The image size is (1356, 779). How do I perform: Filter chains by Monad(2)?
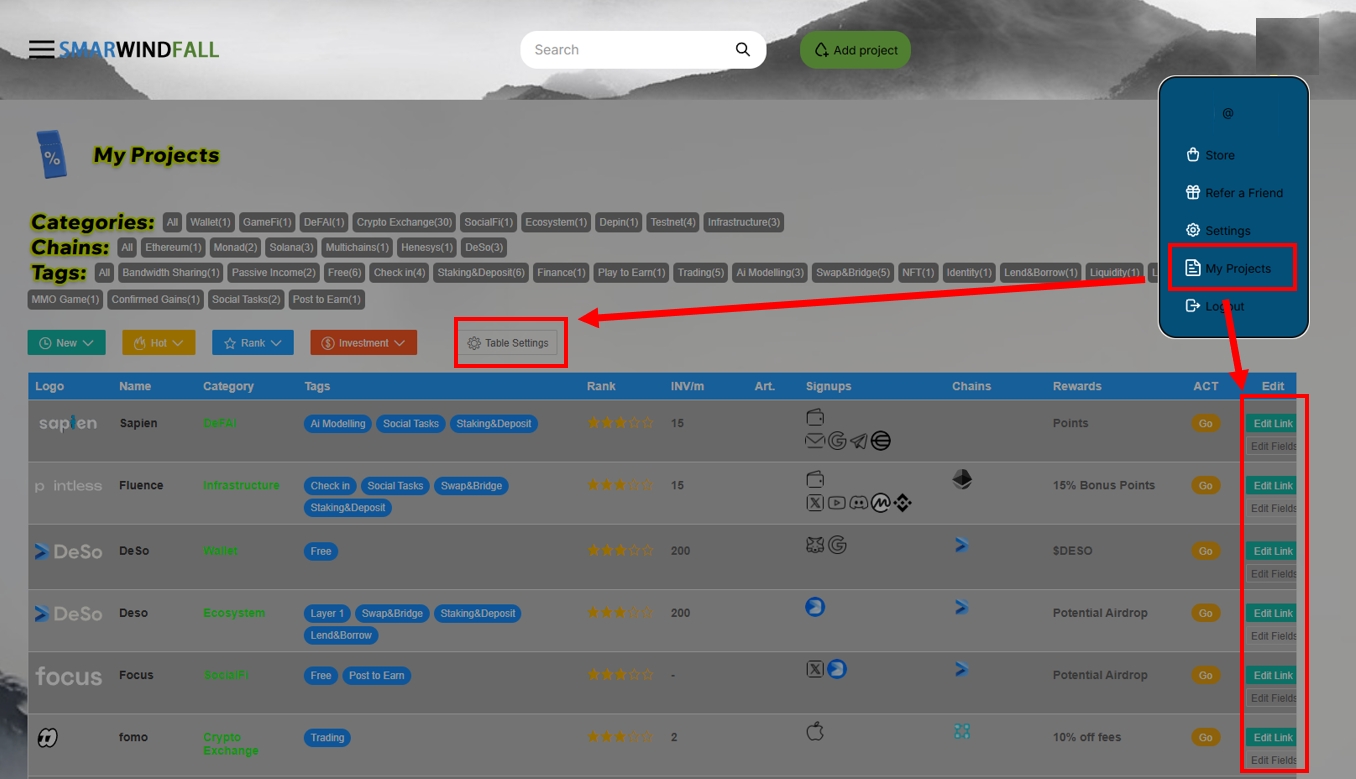[x=236, y=247]
